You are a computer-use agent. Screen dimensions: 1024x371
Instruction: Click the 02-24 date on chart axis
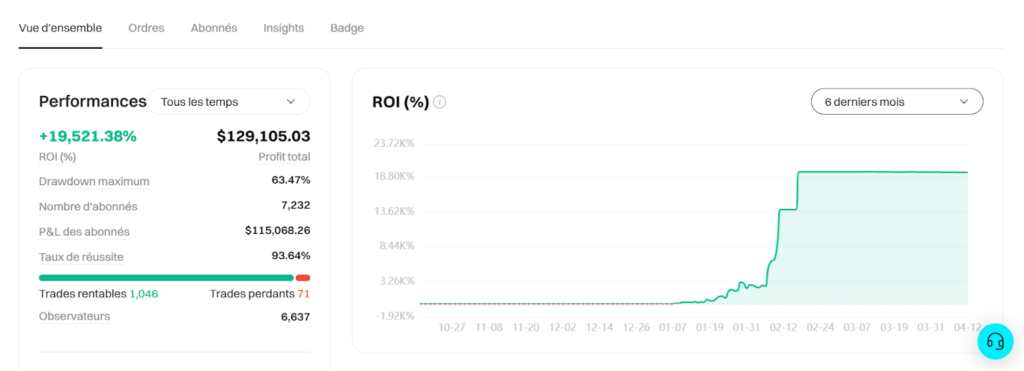click(x=820, y=328)
